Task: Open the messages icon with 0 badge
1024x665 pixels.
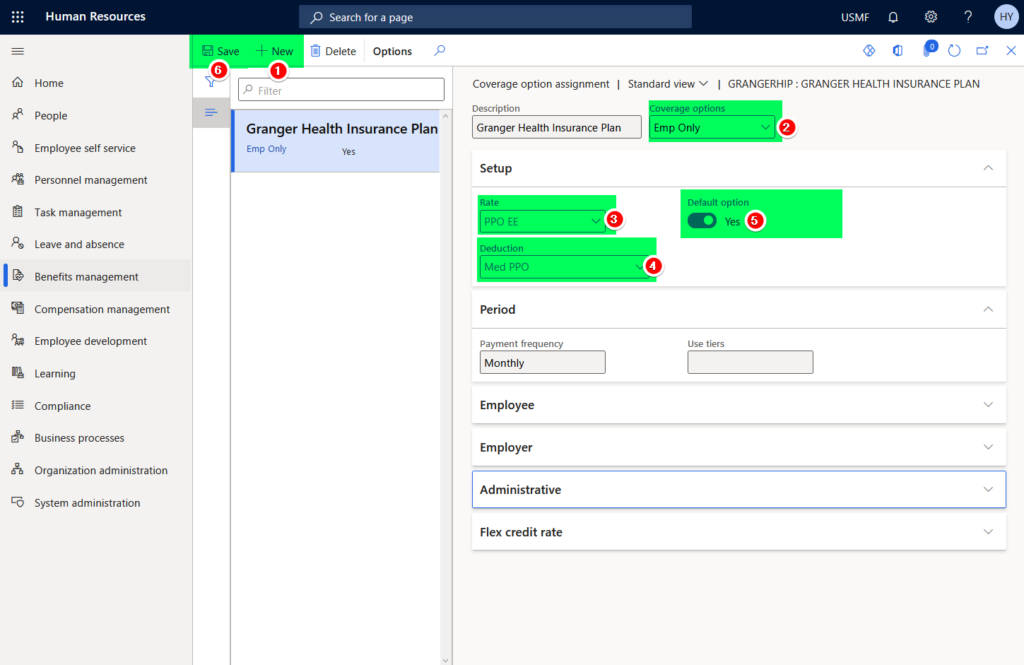Action: point(929,50)
